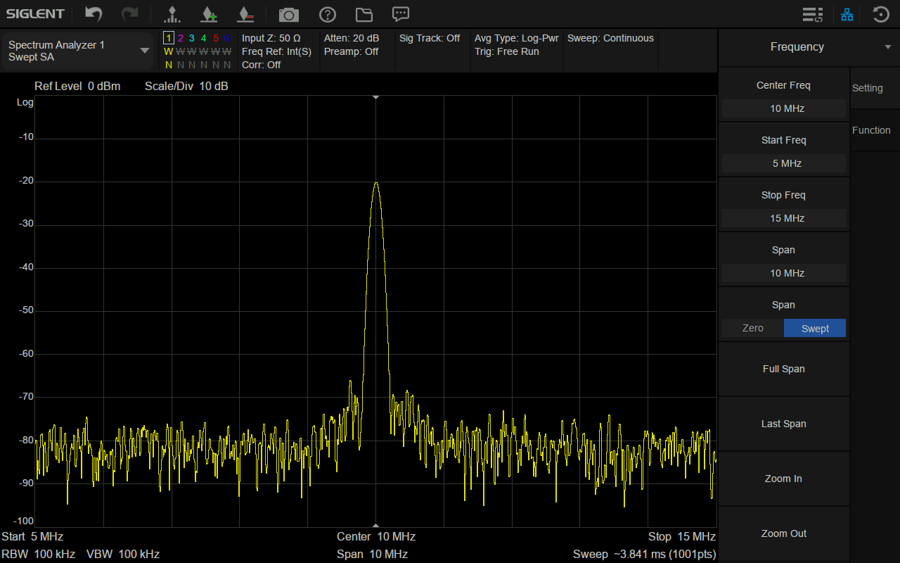Screen dimensions: 900x563
Task: Click the Atten: 20 dB status
Action: click(x=351, y=38)
